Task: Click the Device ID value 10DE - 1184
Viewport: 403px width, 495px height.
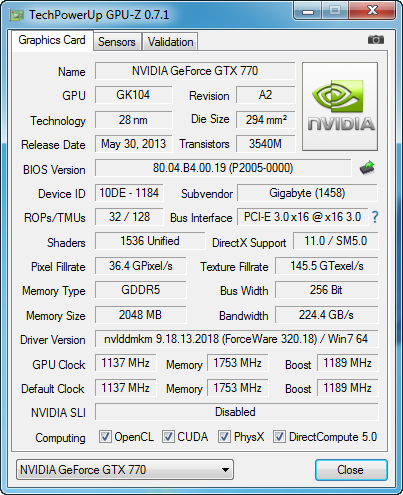Action: (129, 193)
